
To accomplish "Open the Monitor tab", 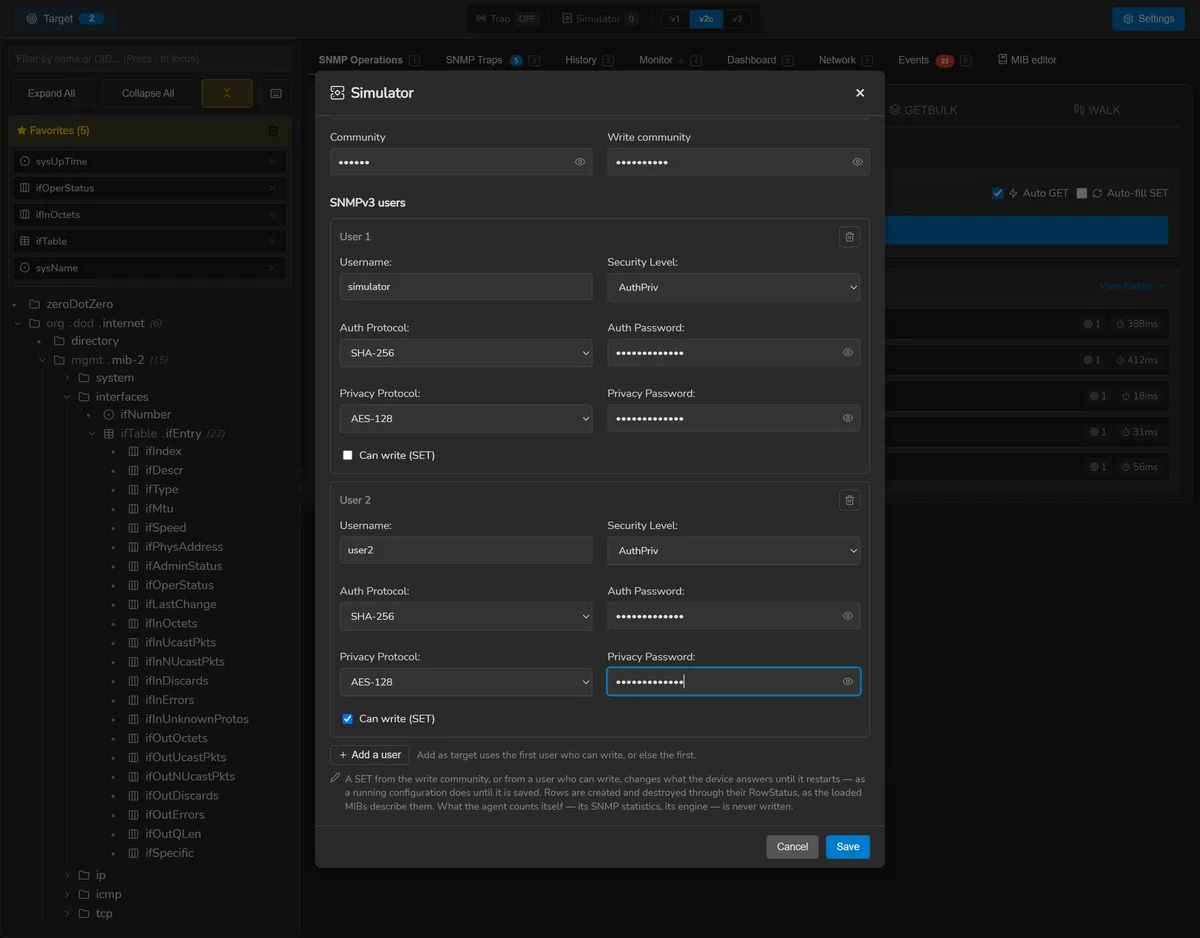I will [x=670, y=60].
